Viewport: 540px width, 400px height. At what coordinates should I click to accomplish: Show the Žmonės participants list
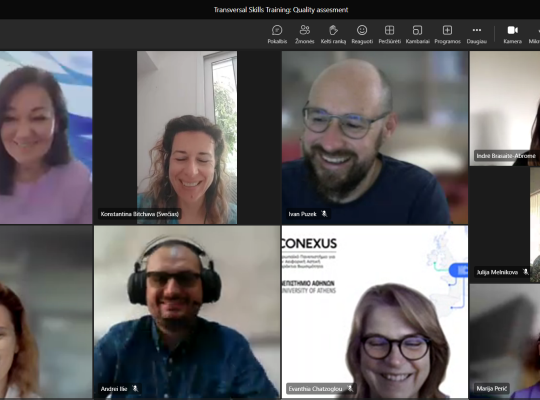(x=304, y=34)
